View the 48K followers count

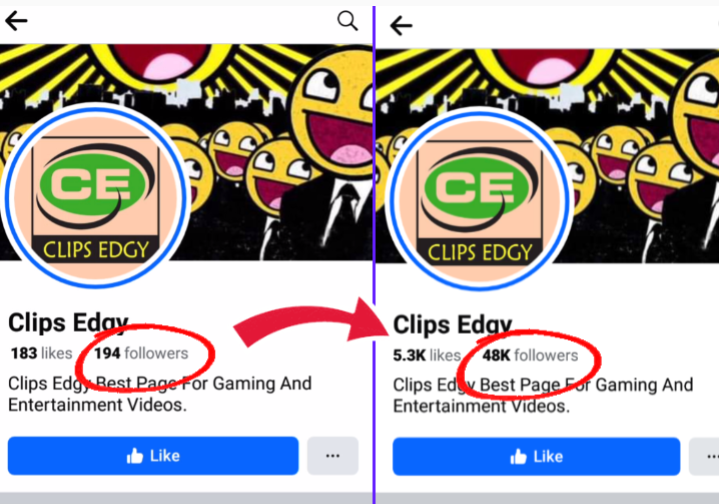click(530, 355)
